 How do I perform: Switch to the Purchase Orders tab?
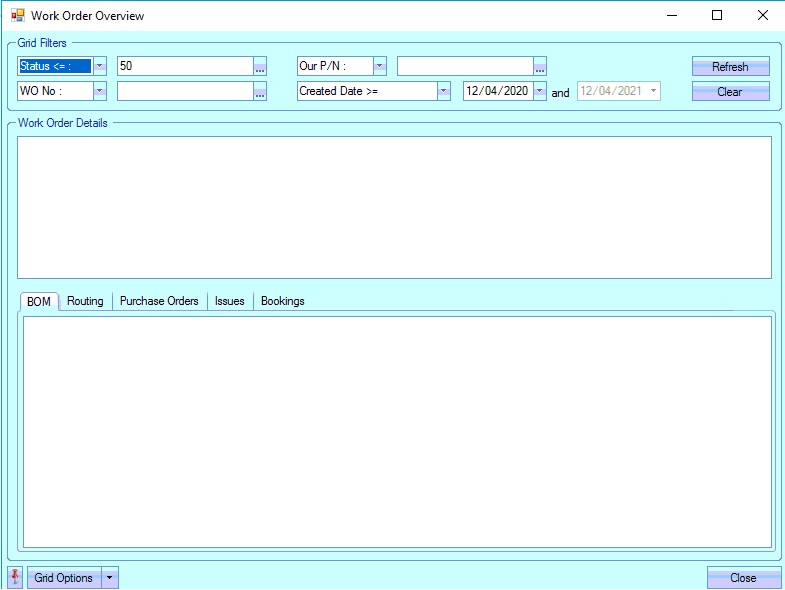pos(159,301)
